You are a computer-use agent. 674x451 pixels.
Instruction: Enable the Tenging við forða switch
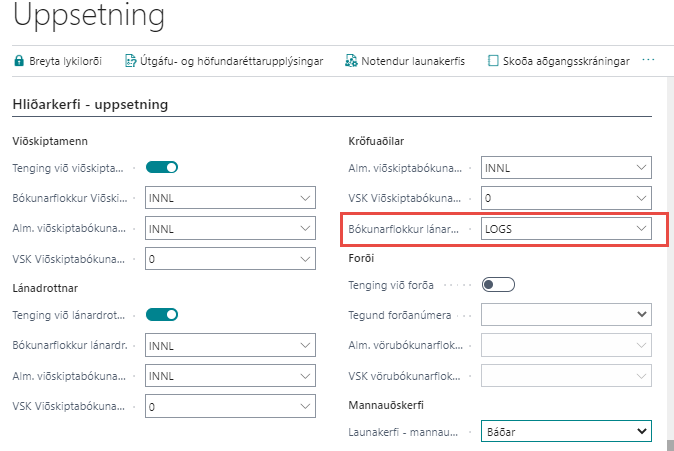click(x=498, y=284)
